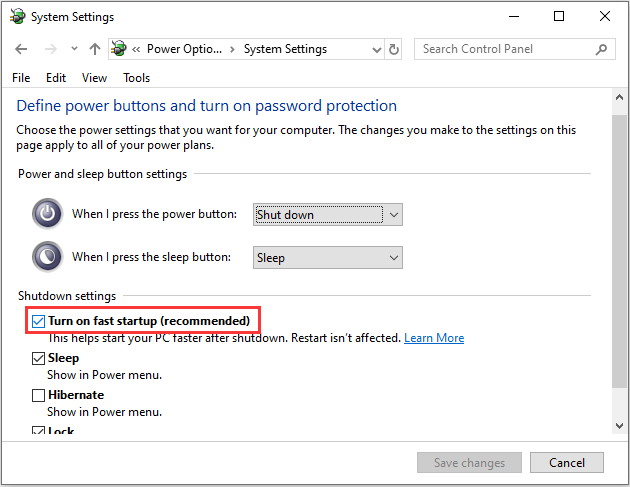Click the sleep button moon icon
The height and width of the screenshot is (487, 630).
click(x=47, y=256)
